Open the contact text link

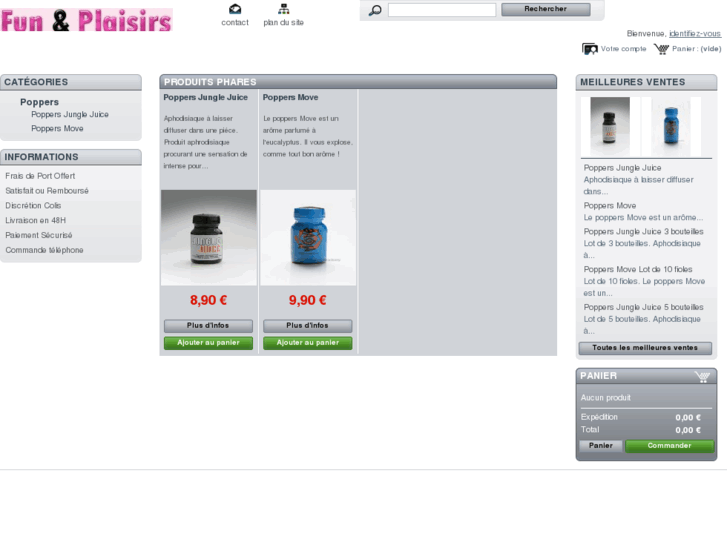[235, 22]
